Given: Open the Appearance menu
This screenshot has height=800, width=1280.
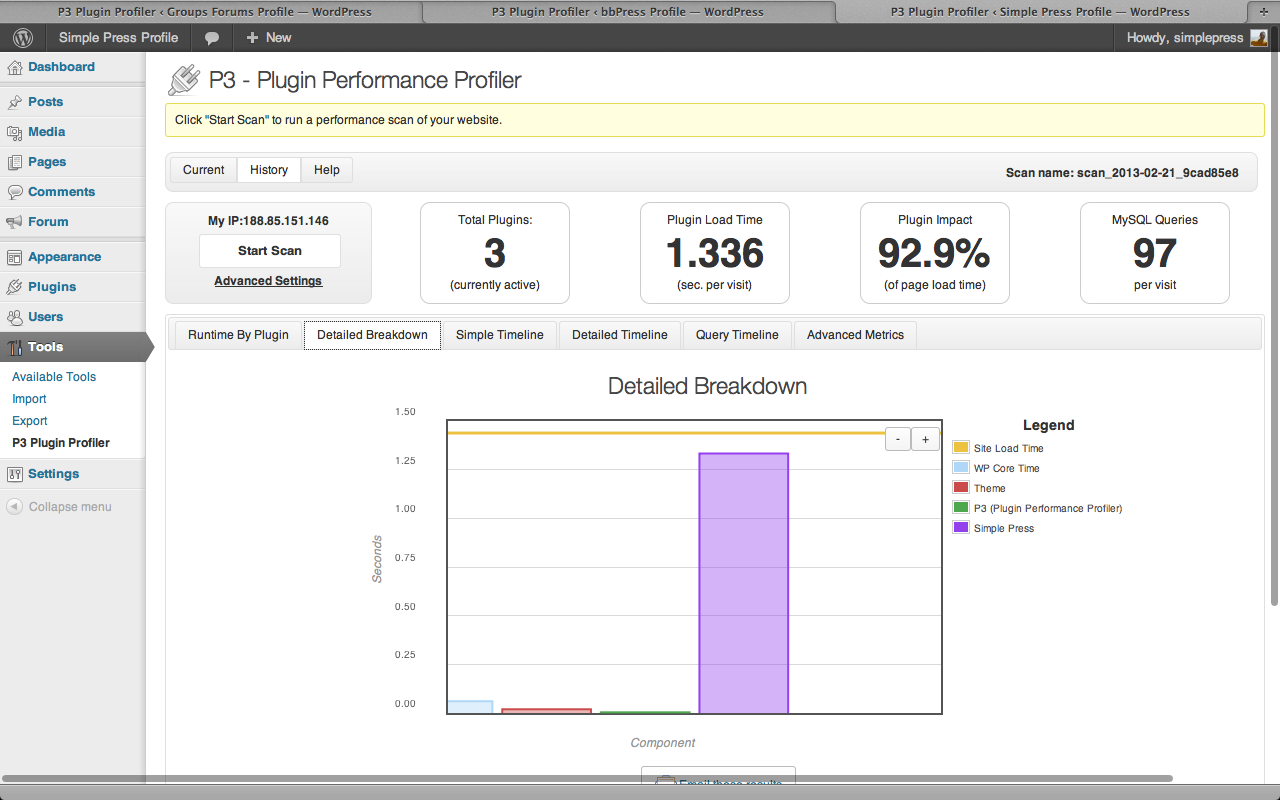Looking at the screenshot, I should [x=65, y=257].
